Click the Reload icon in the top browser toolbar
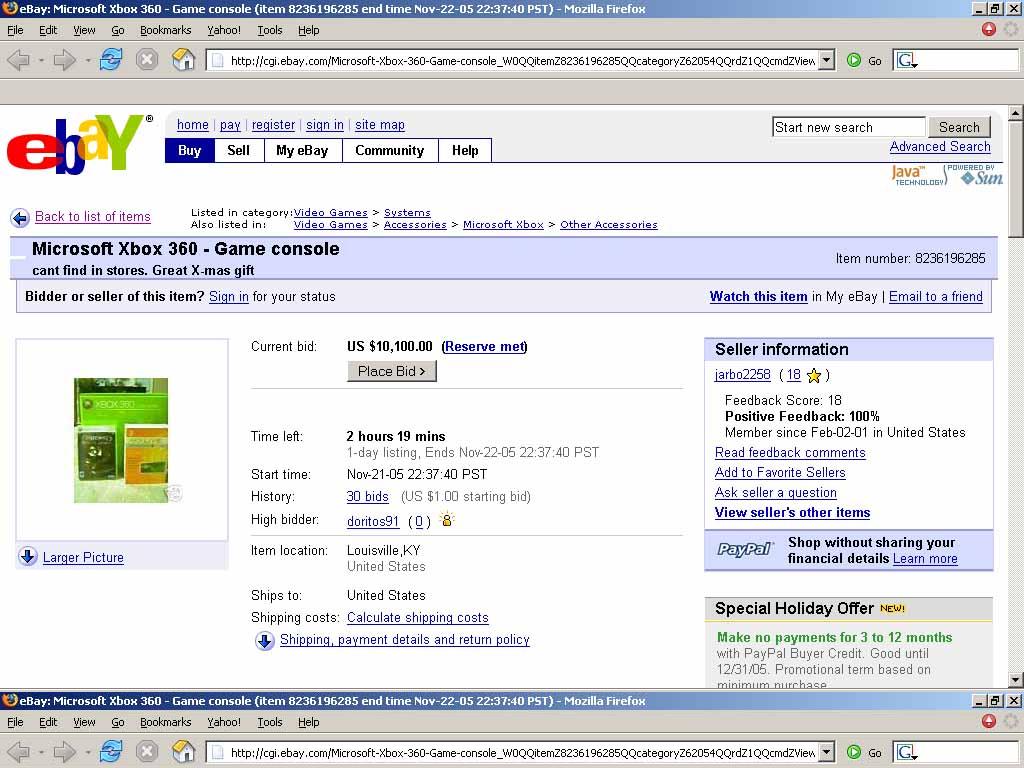 click(110, 60)
